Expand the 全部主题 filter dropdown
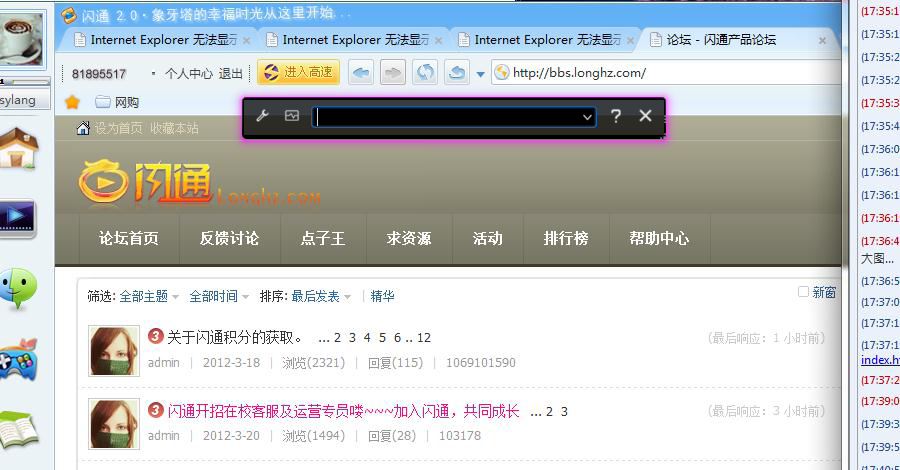 pyautogui.click(x=149, y=296)
